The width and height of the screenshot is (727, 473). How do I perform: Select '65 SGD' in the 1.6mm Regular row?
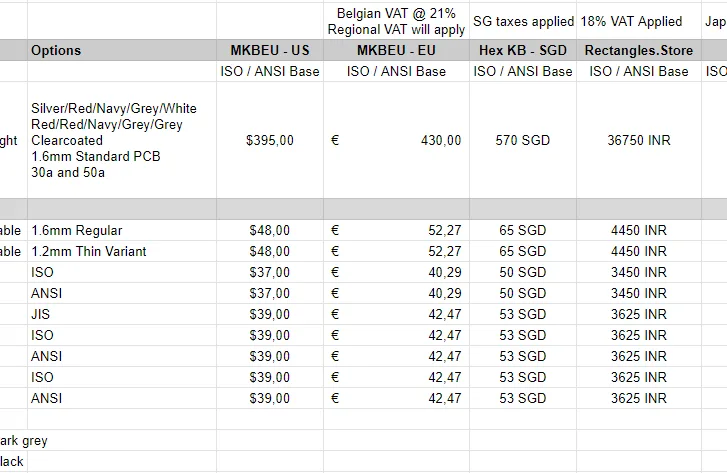tap(523, 230)
